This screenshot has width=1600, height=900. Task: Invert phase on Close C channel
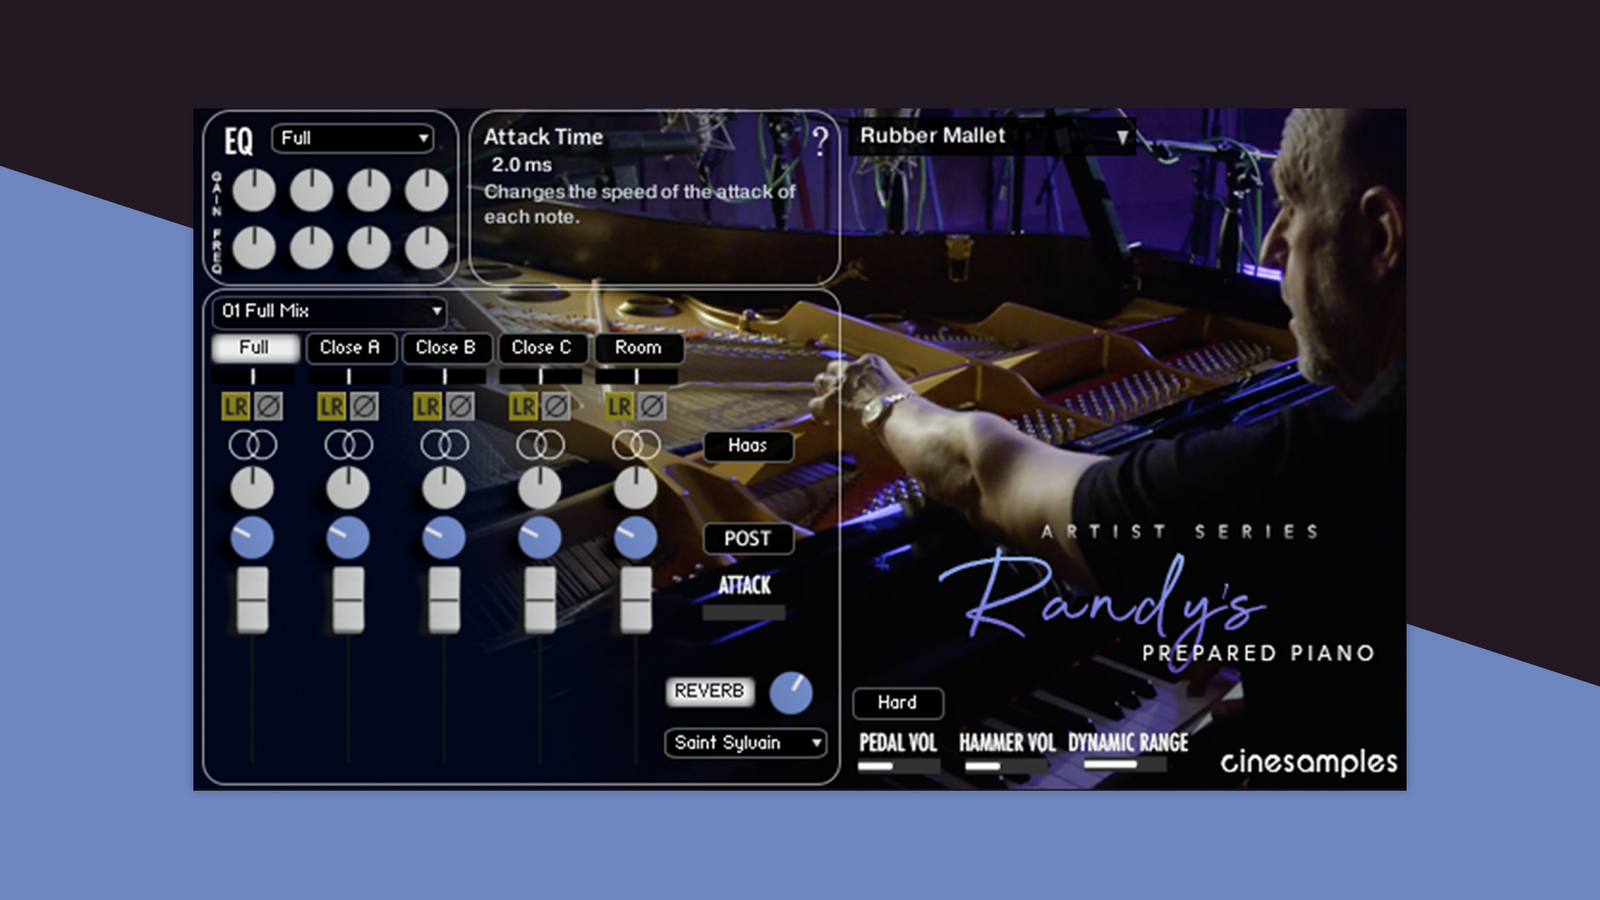click(556, 406)
